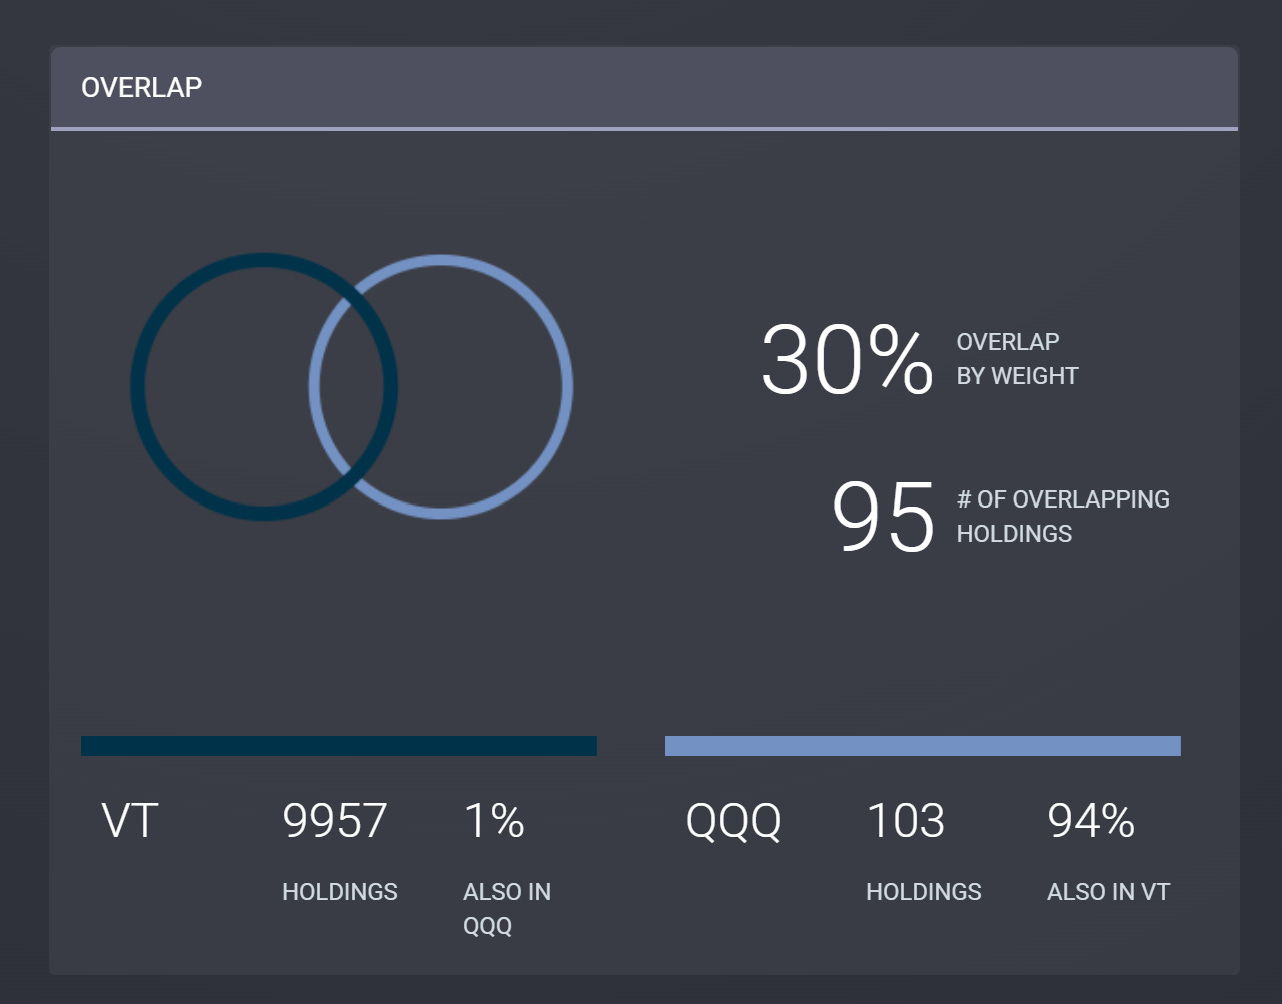Click the HOLDINGS label under 103
Image resolution: width=1282 pixels, height=1004 pixels.
coord(924,891)
